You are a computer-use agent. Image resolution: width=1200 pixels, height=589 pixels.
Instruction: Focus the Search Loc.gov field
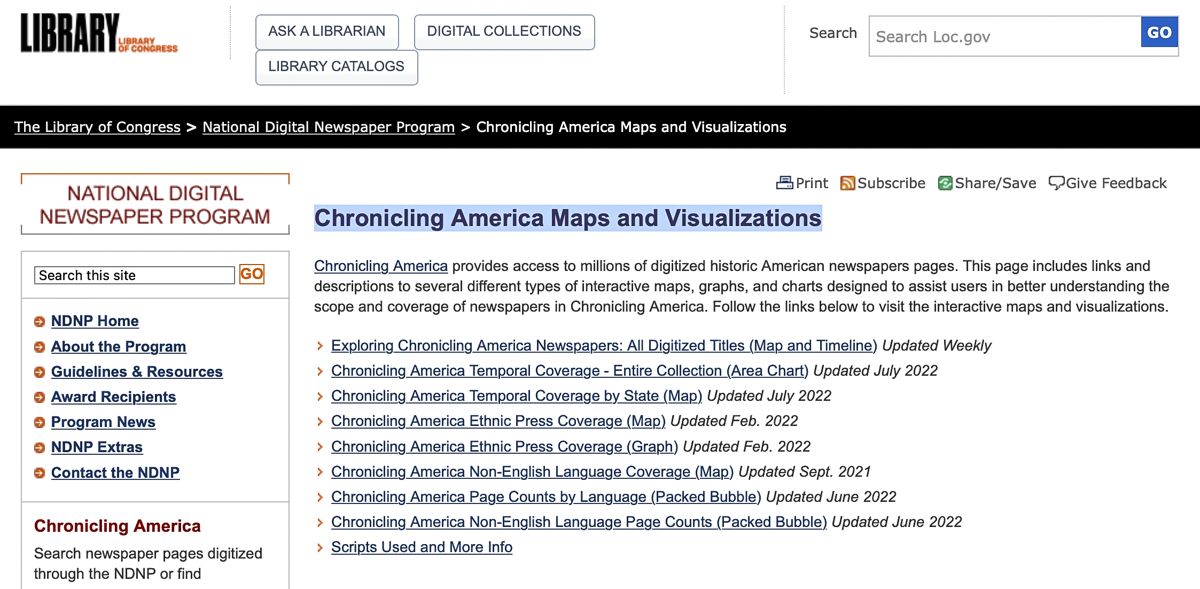[x=1005, y=36]
